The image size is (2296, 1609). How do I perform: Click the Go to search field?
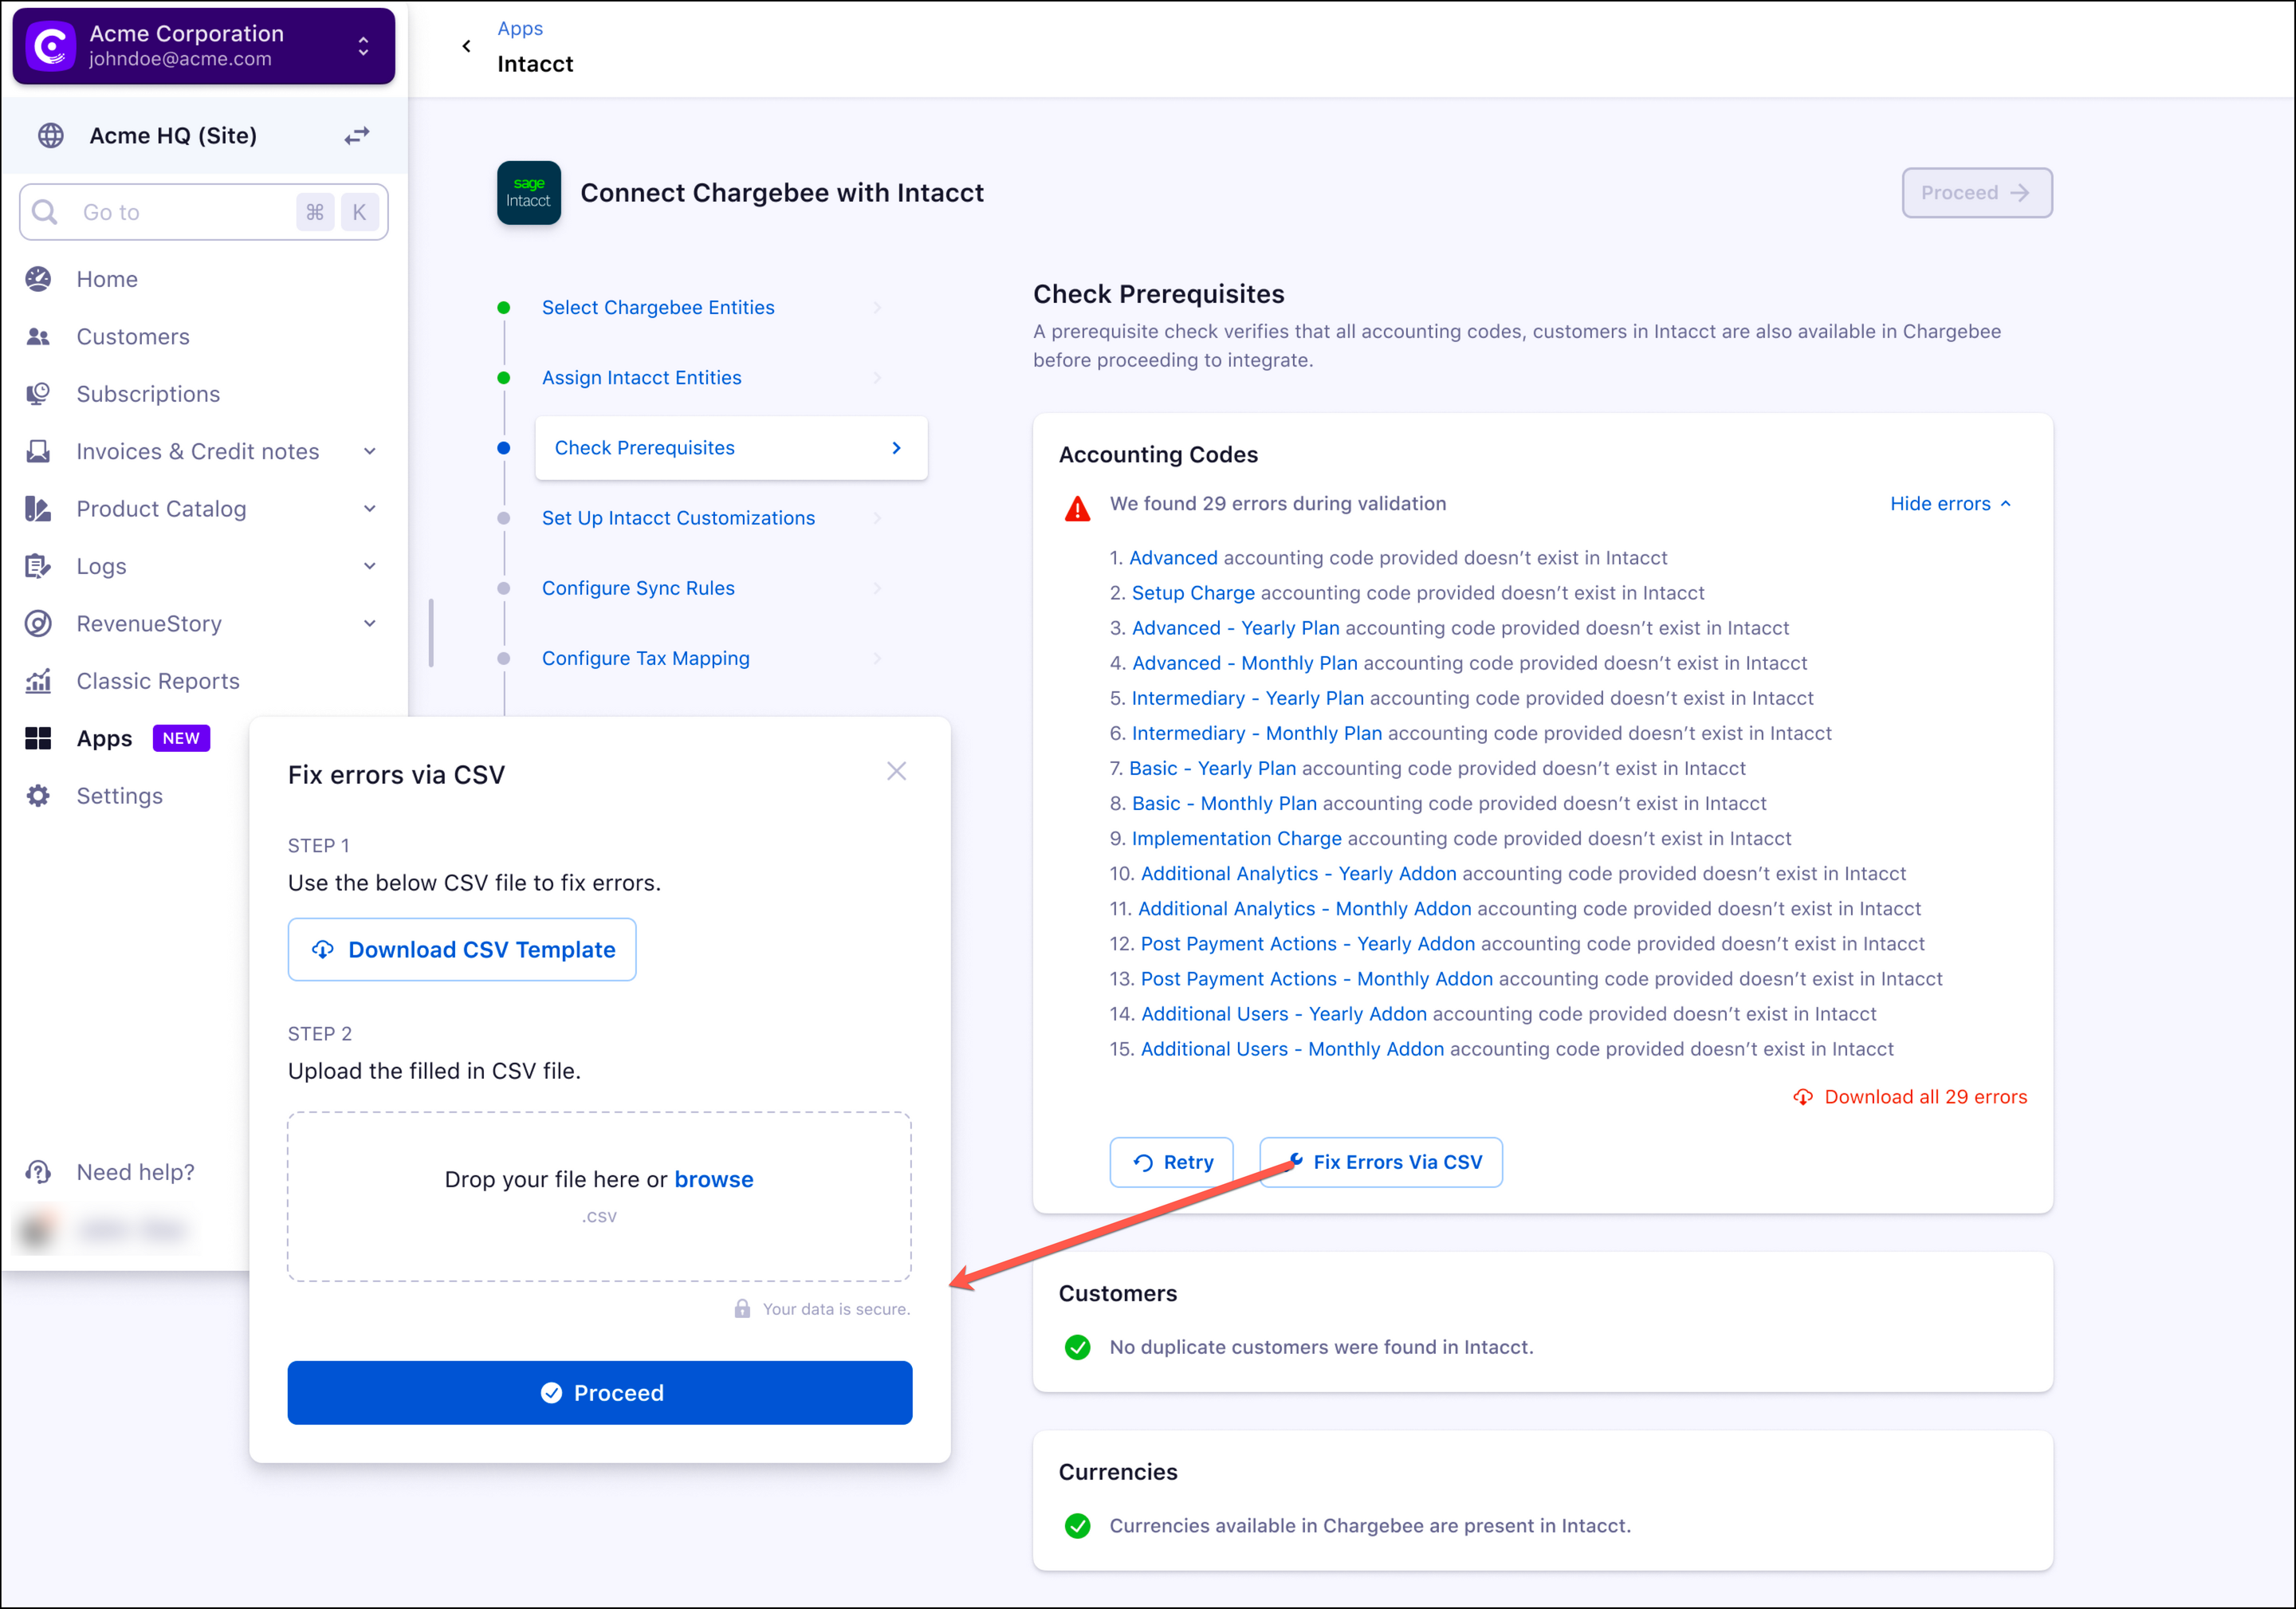(204, 212)
